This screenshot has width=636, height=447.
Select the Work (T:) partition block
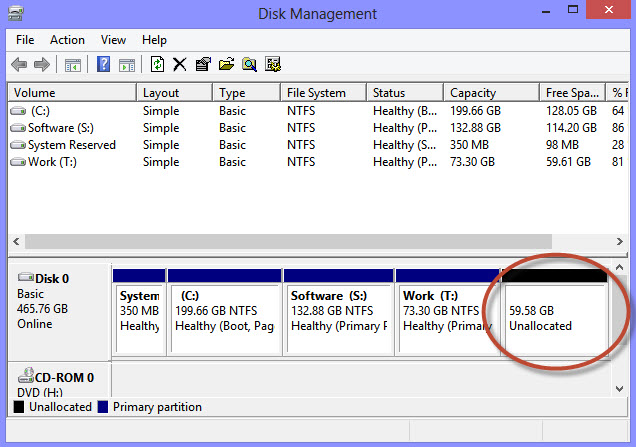click(448, 312)
